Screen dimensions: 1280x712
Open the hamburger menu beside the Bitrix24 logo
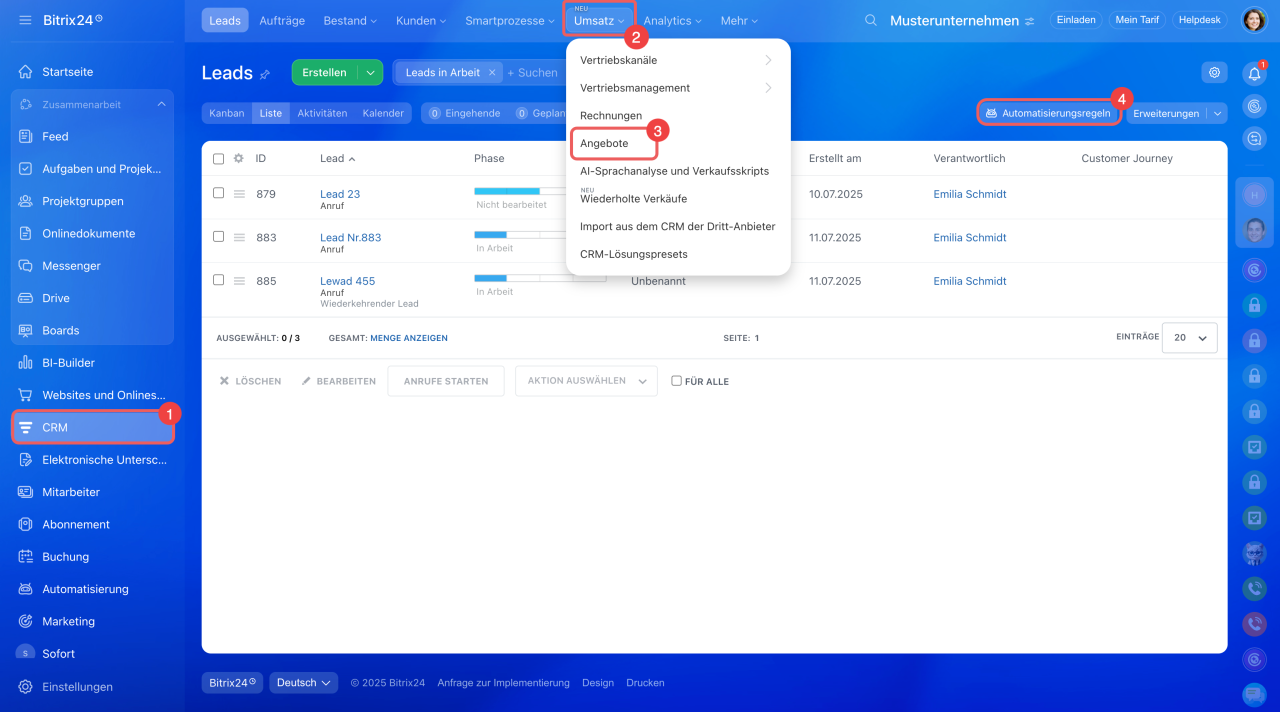coord(25,20)
